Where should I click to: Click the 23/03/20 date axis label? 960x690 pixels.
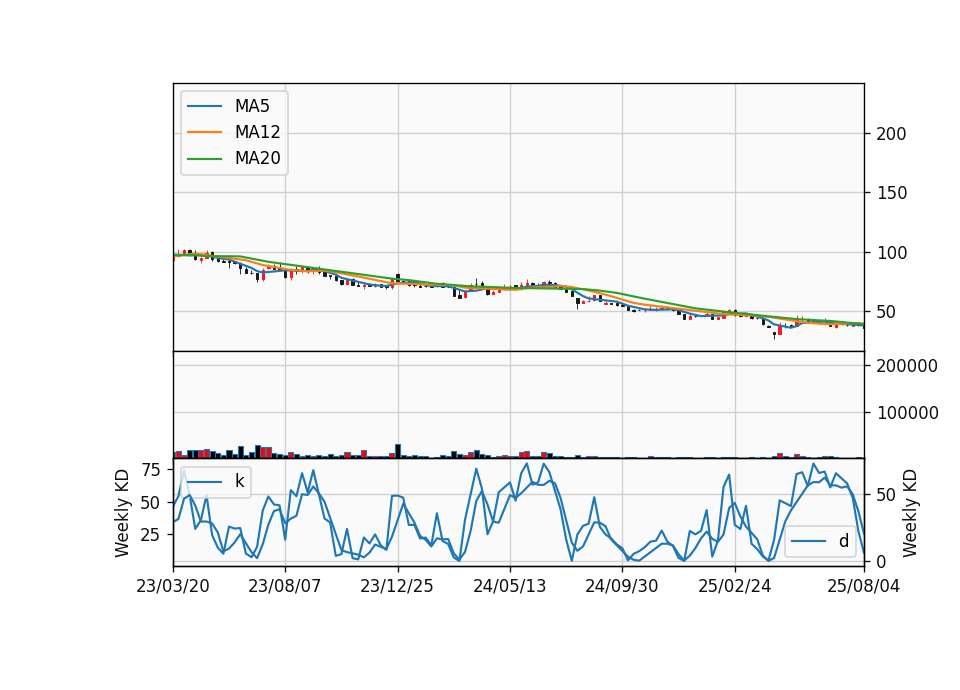(173, 586)
